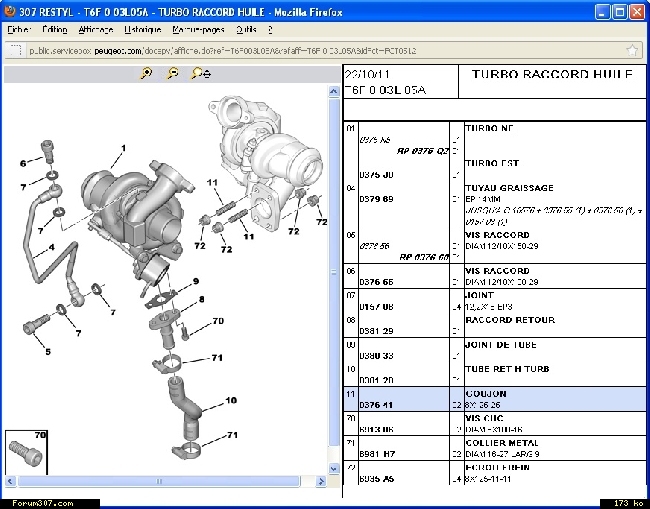This screenshot has height=509, width=650.
Task: Click the horizontal scrollbar thumb under diagram
Action: [x=159, y=481]
